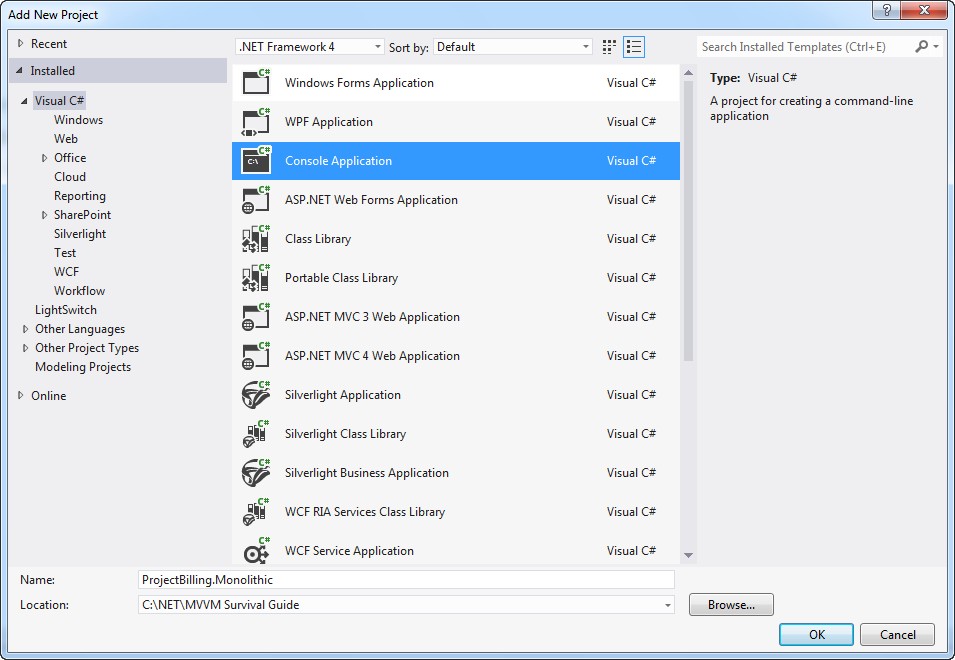Click the template list scroll down arrow
The image size is (955, 660).
pyautogui.click(x=689, y=555)
